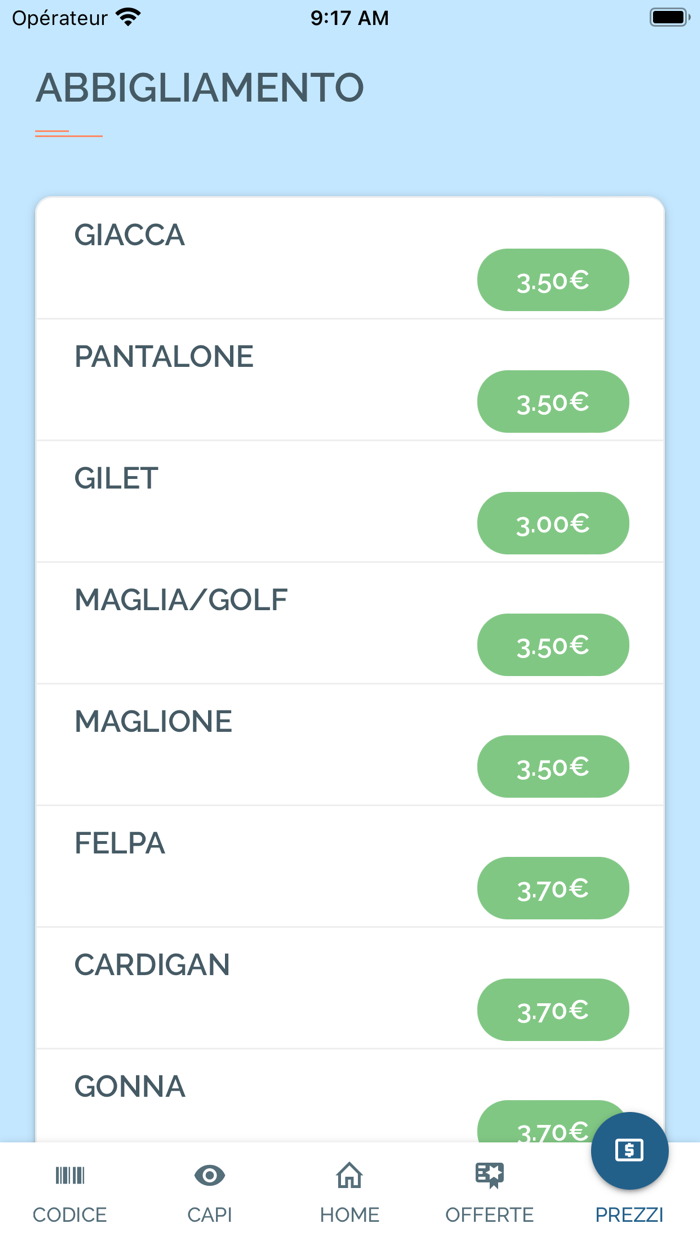
Task: Tap the floating money button
Action: click(x=629, y=1150)
